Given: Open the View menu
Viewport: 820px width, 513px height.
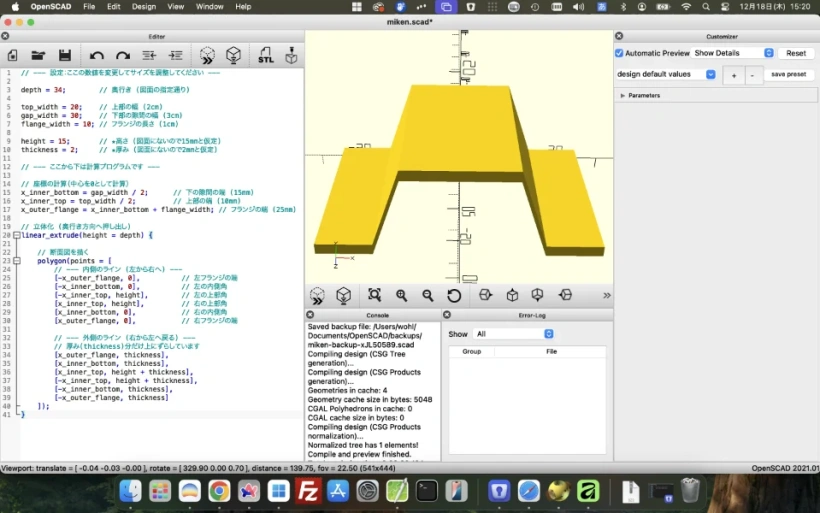Looking at the screenshot, I should (176, 6).
